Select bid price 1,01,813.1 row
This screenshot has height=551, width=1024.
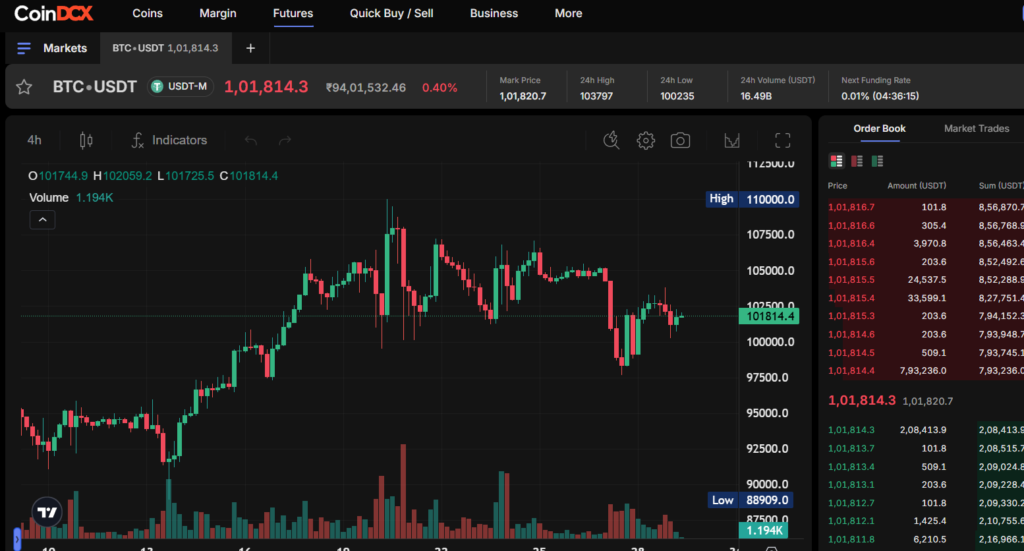925,484
